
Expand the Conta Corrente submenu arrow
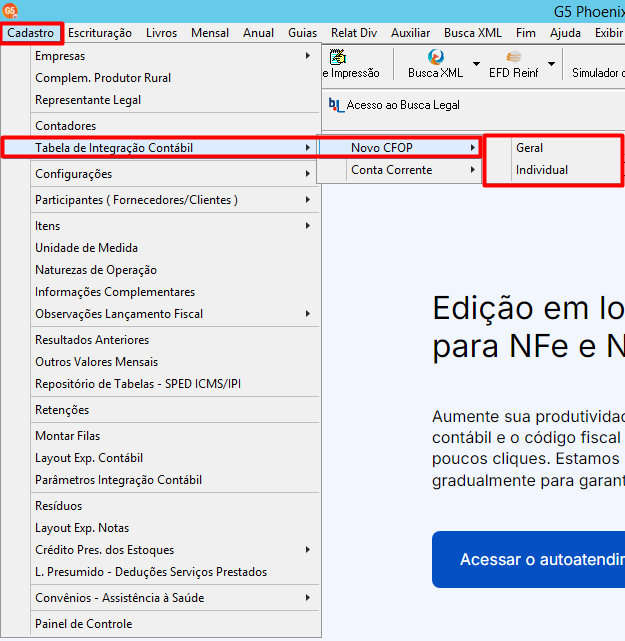(x=473, y=170)
